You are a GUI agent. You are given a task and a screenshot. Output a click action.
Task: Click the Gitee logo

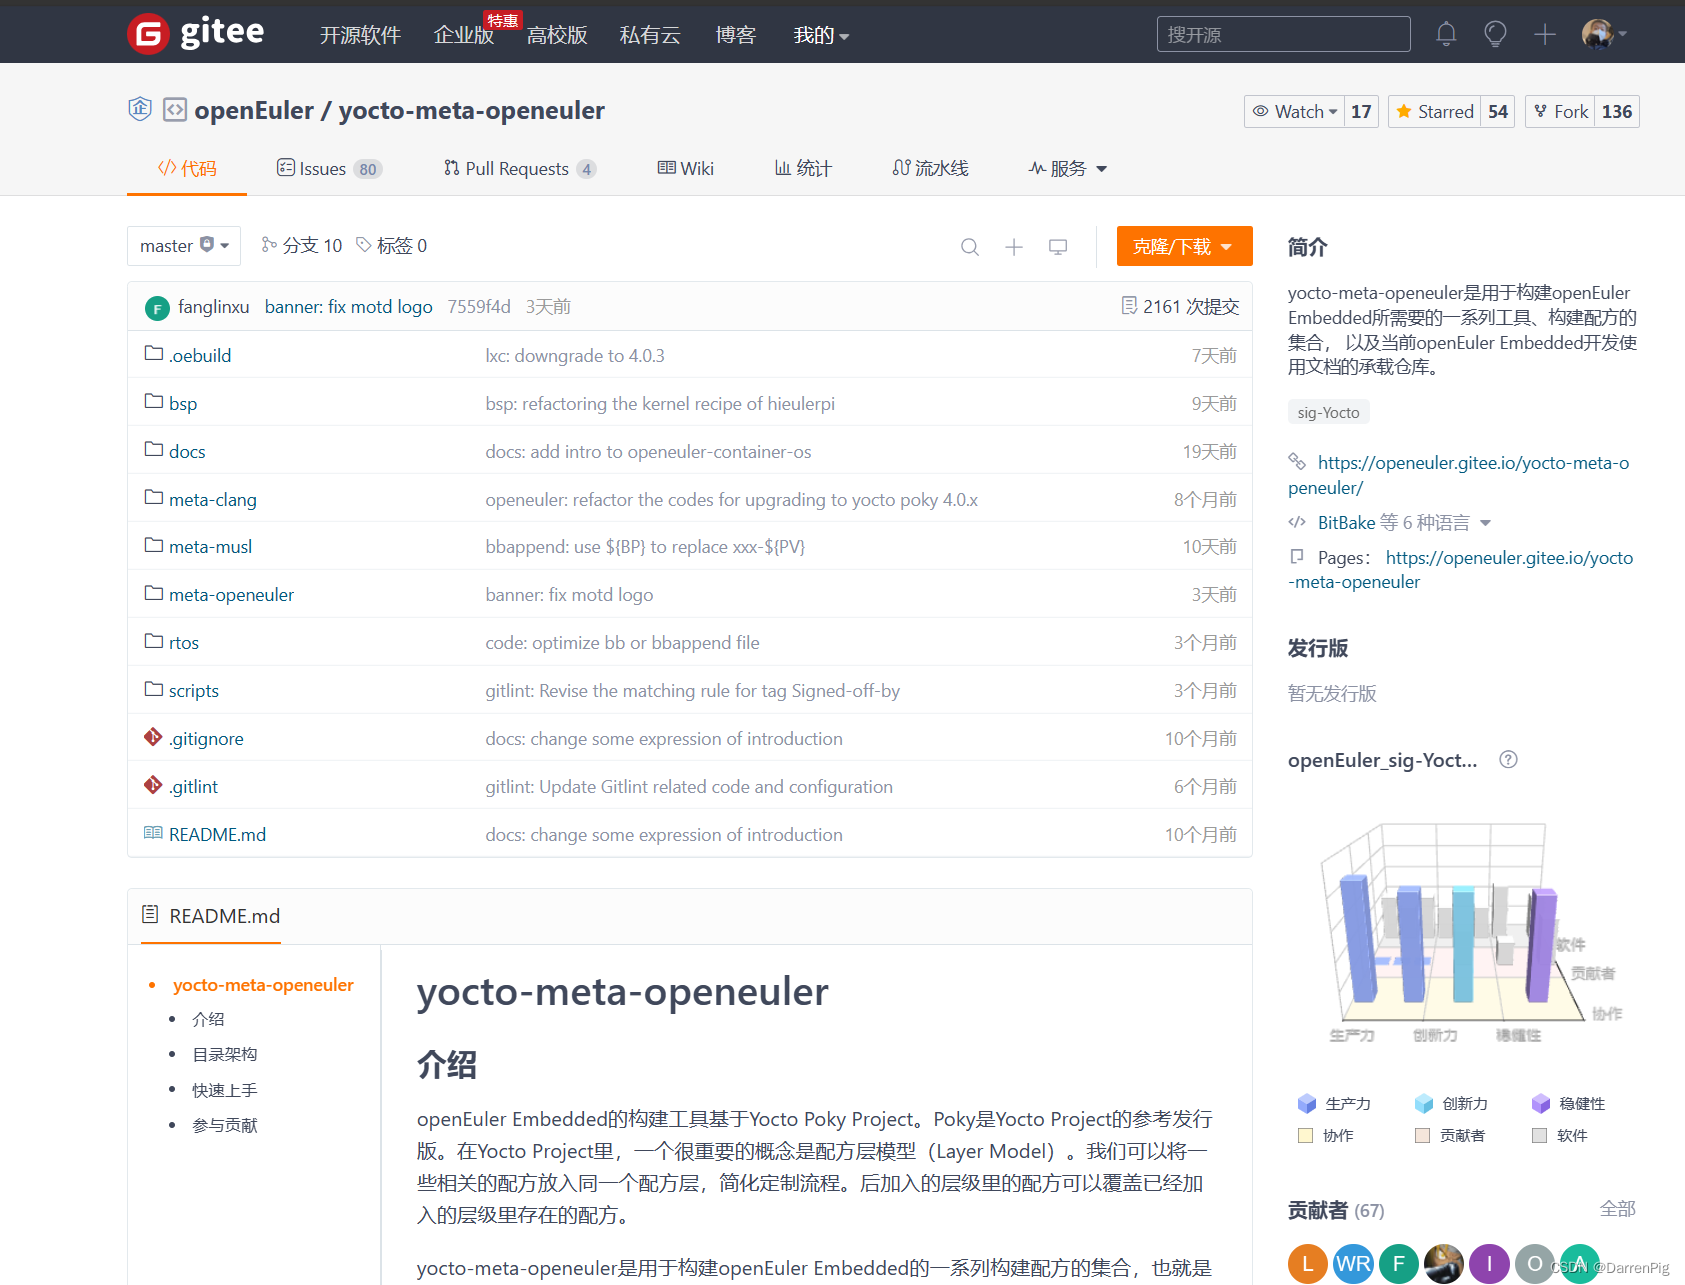click(196, 34)
